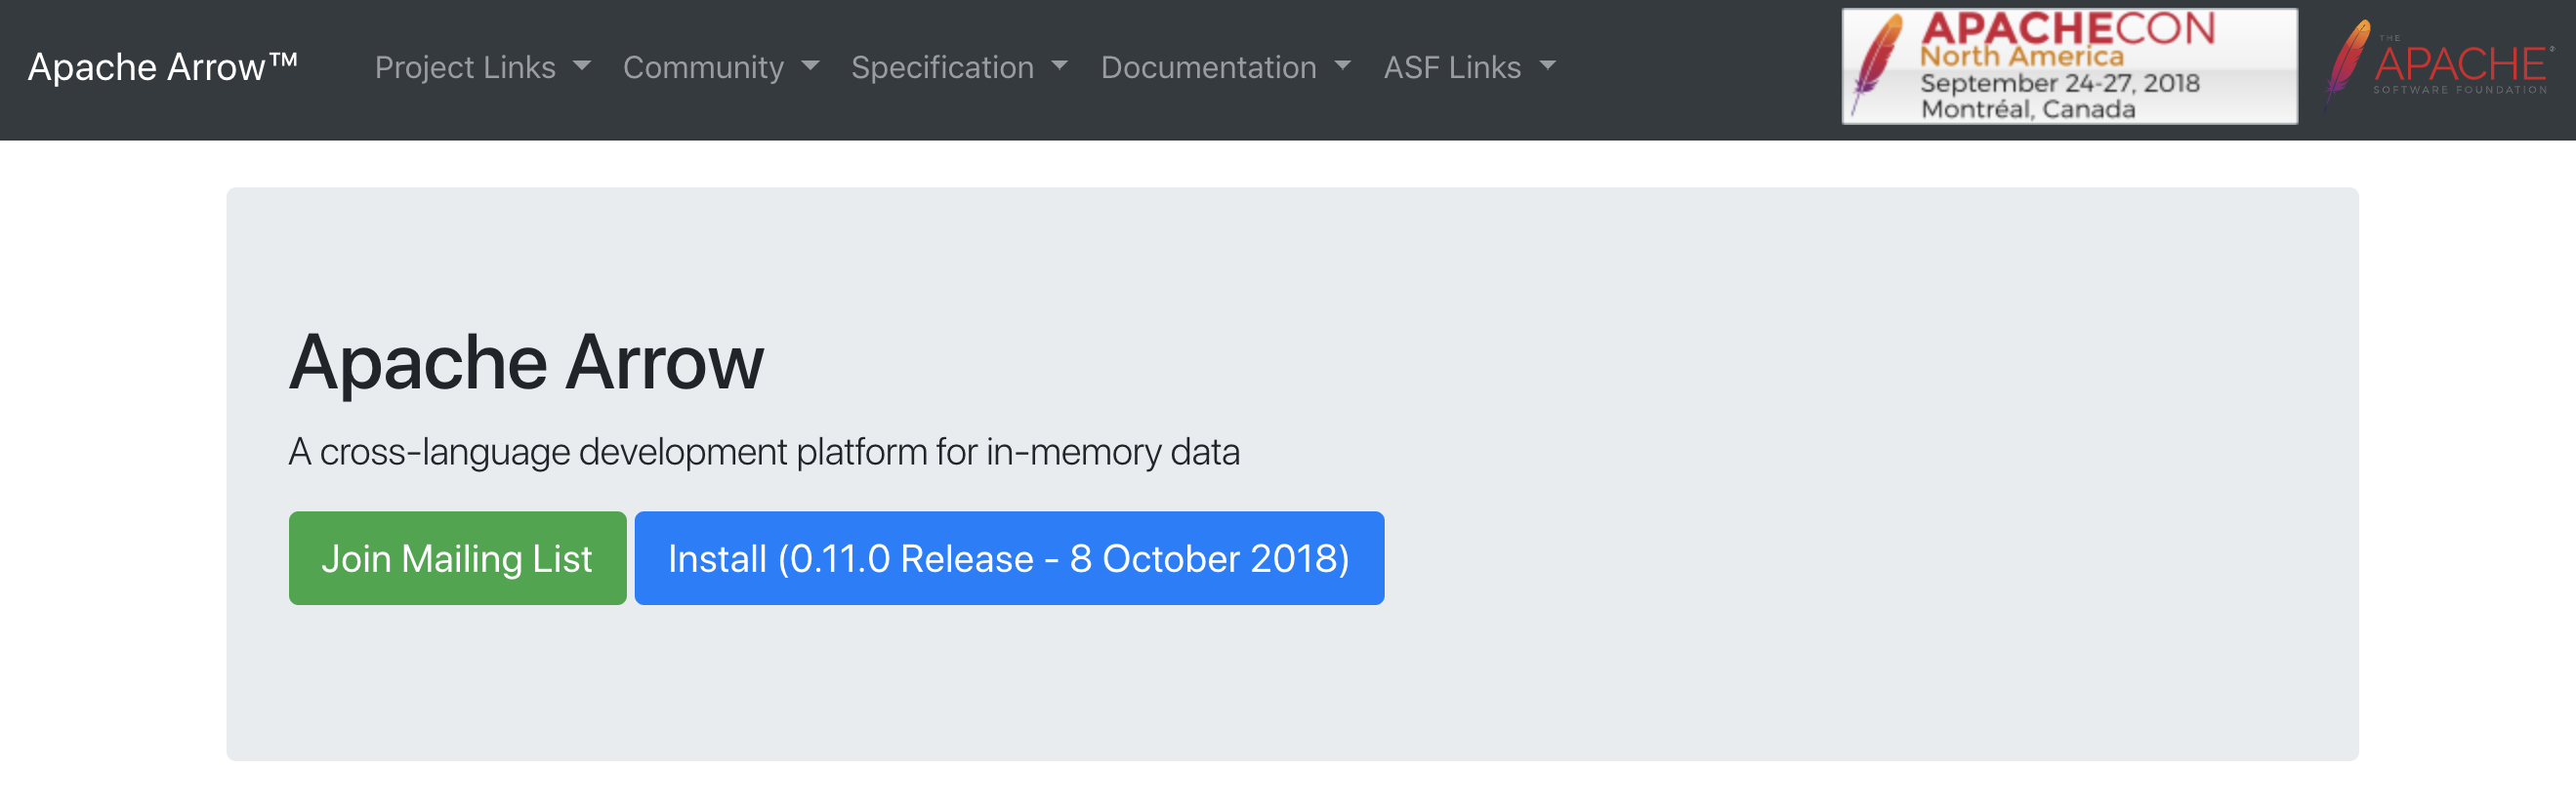This screenshot has width=2576, height=810.
Task: Open the ASF Links menu
Action: click(x=1469, y=67)
